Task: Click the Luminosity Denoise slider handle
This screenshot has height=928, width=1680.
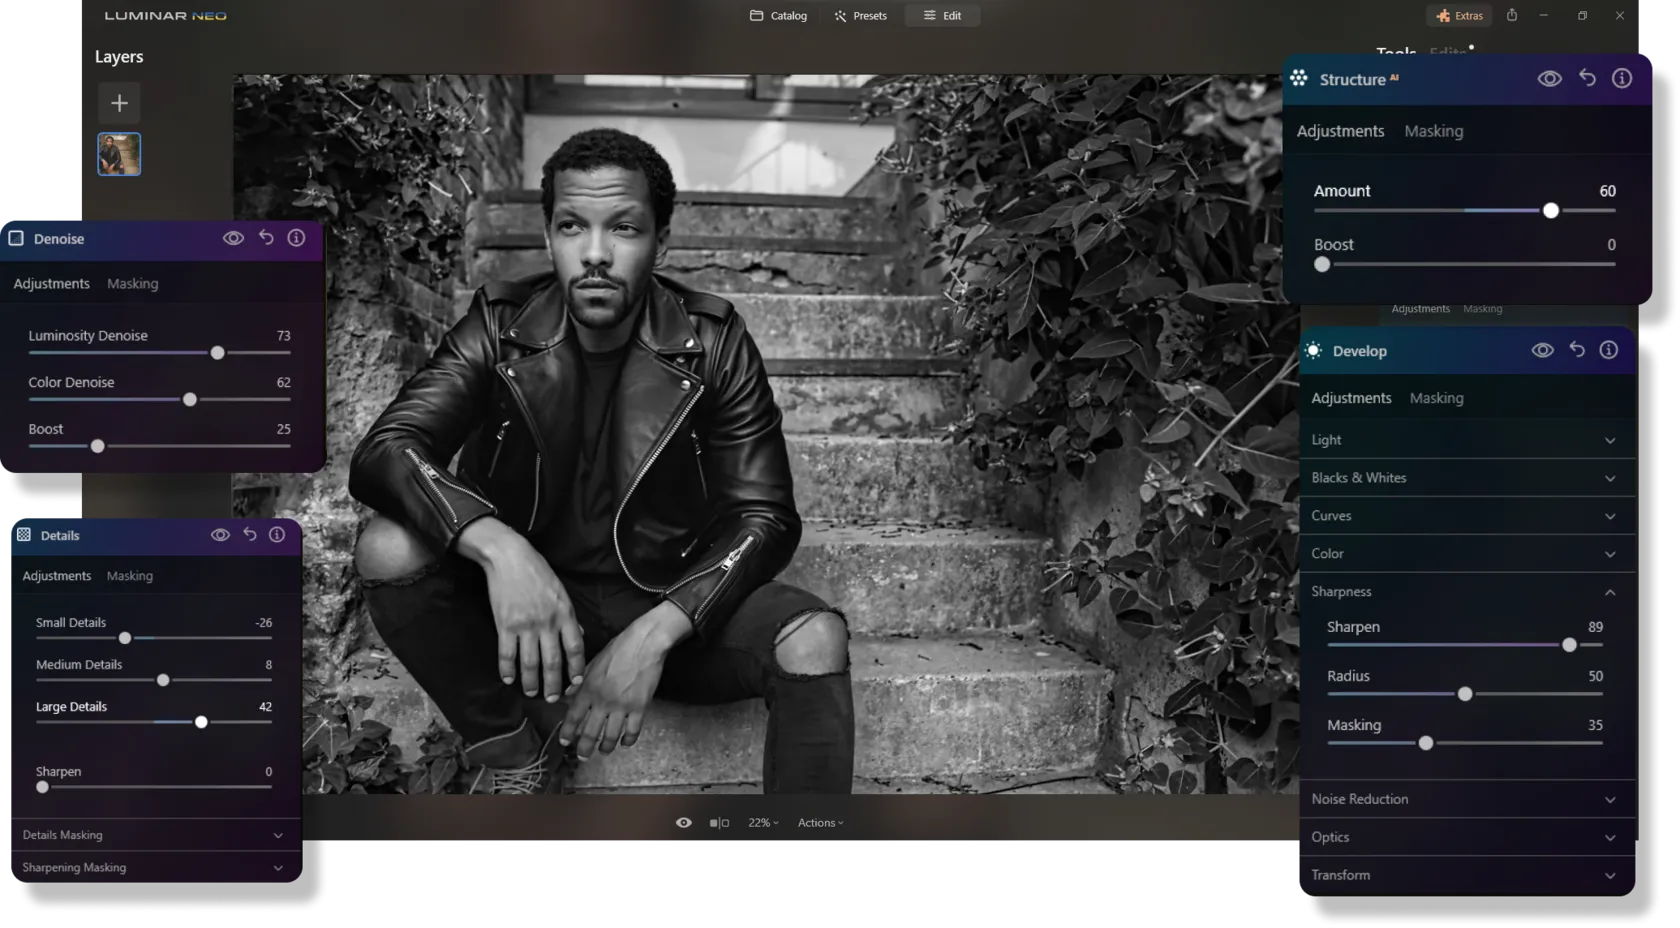Action: [x=217, y=353]
